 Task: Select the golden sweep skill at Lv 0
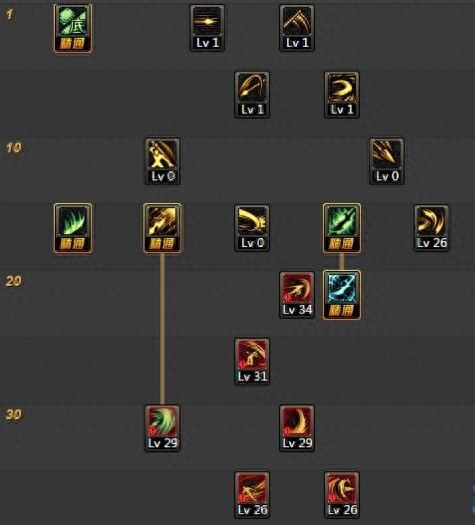point(252,228)
